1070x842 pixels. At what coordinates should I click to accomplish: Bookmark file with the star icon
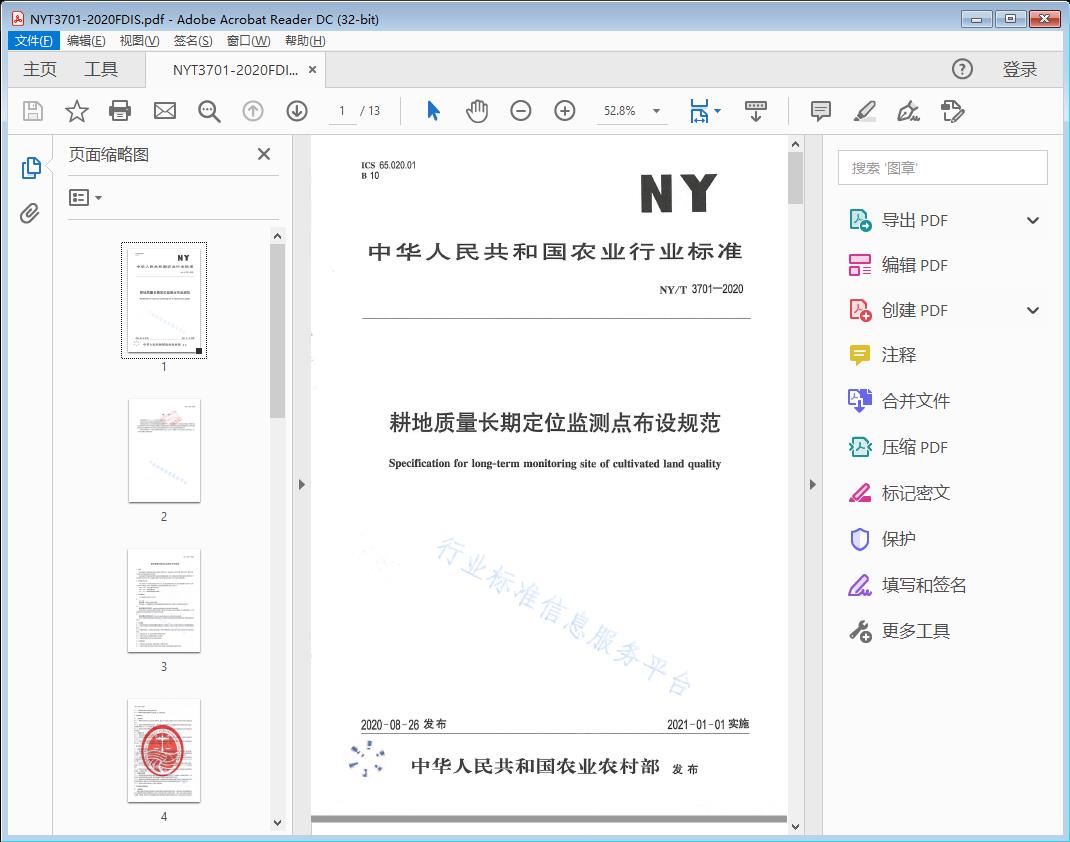tap(77, 111)
